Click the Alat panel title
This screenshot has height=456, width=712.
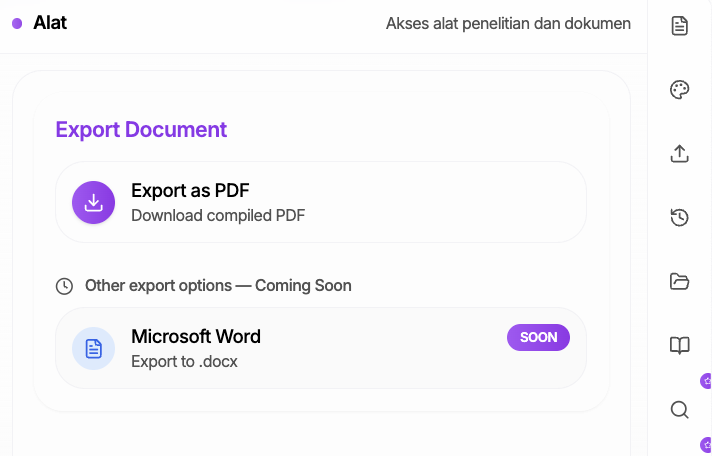(x=50, y=22)
